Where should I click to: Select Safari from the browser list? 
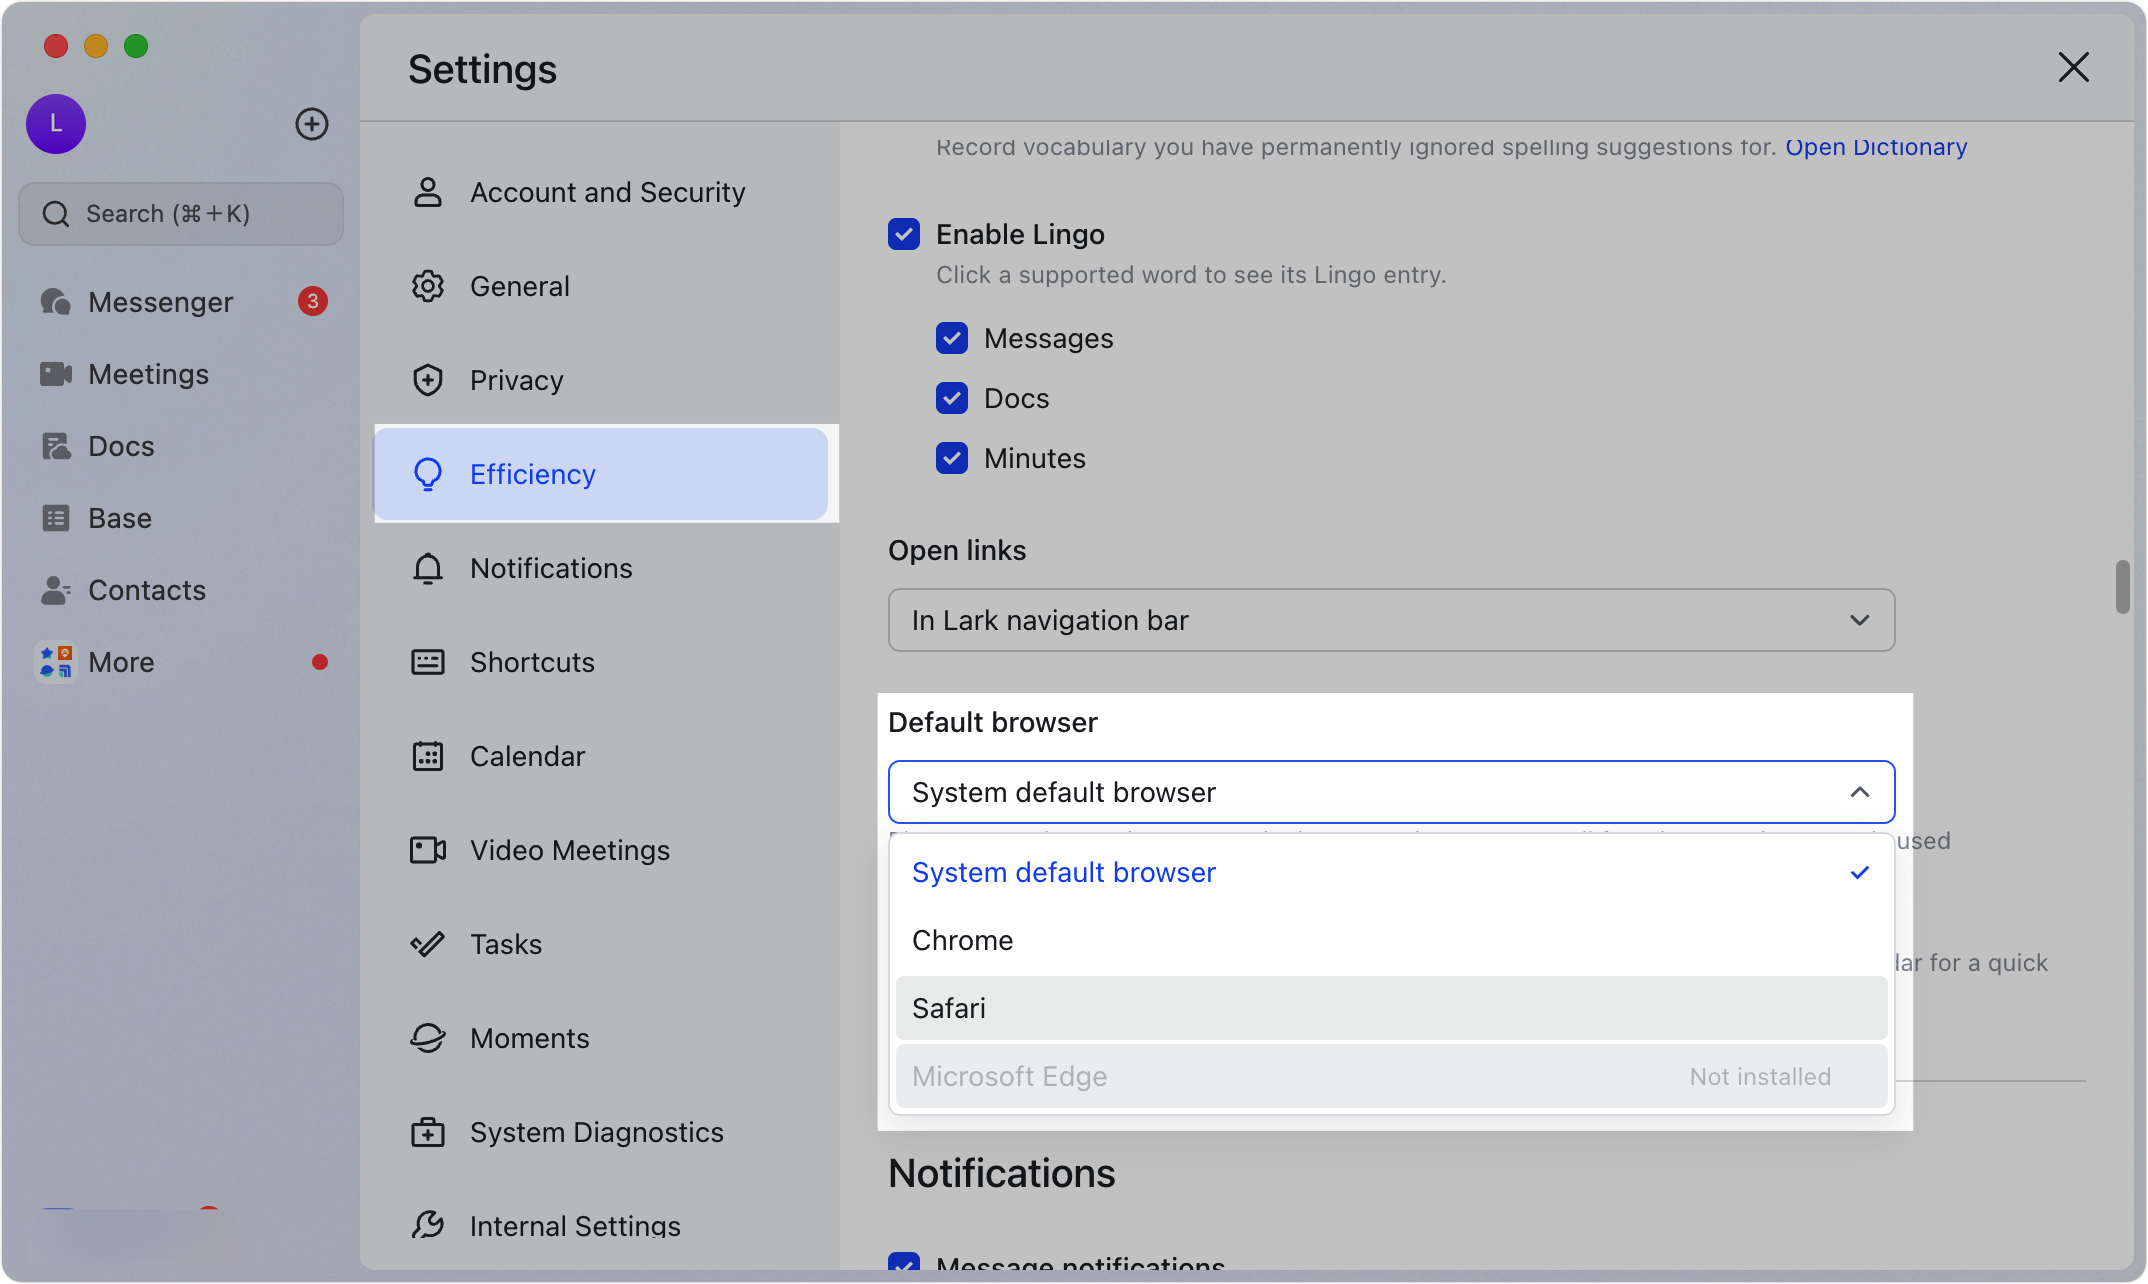tap(948, 1008)
